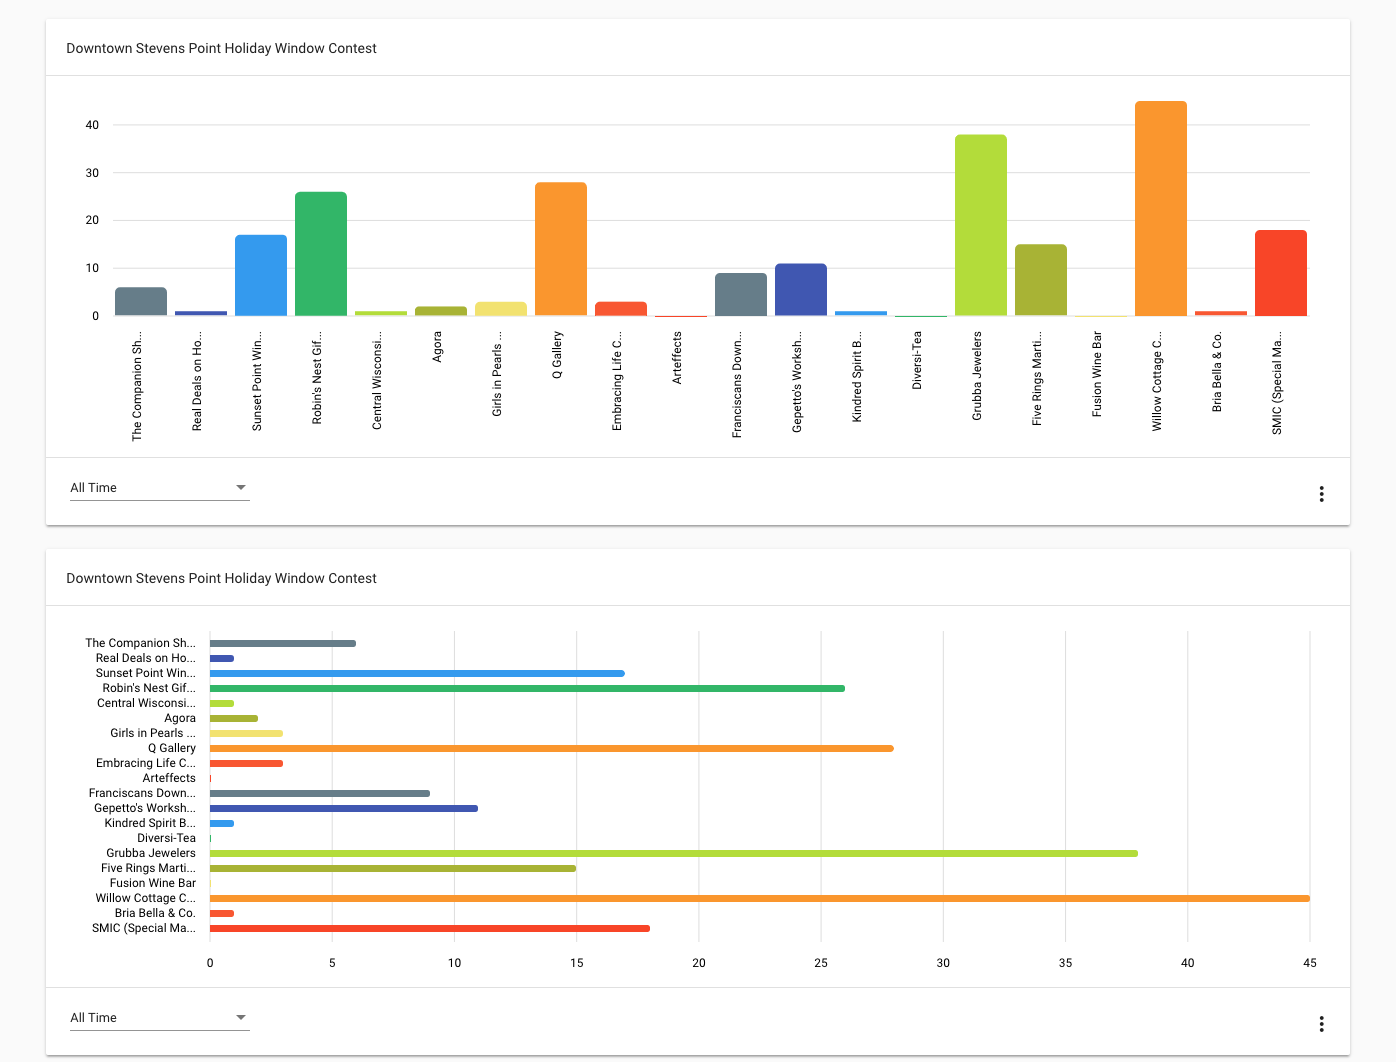
Task: Open the three-dot menu on the bottom chart card
Action: tap(1321, 1024)
